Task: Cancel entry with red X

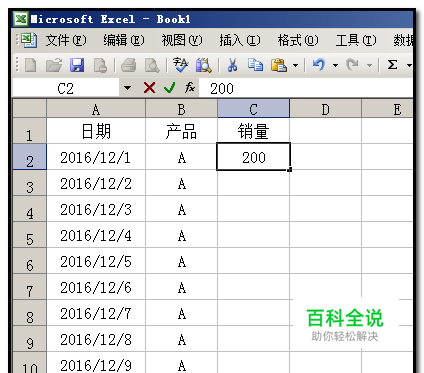Action: coord(149,88)
